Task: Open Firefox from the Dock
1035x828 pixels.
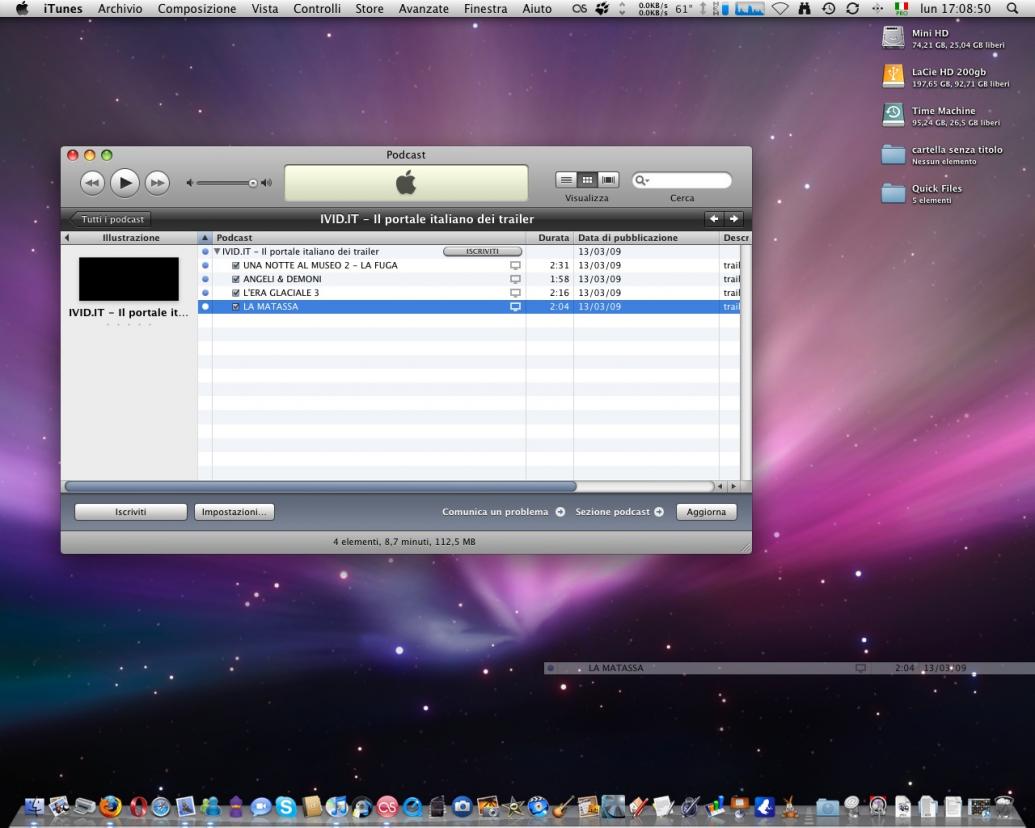Action: click(x=110, y=806)
